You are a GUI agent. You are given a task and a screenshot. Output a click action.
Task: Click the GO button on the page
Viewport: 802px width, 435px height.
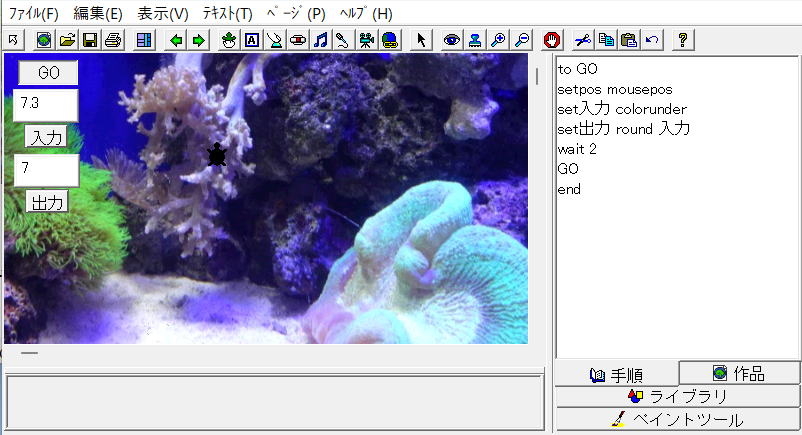coord(49,73)
